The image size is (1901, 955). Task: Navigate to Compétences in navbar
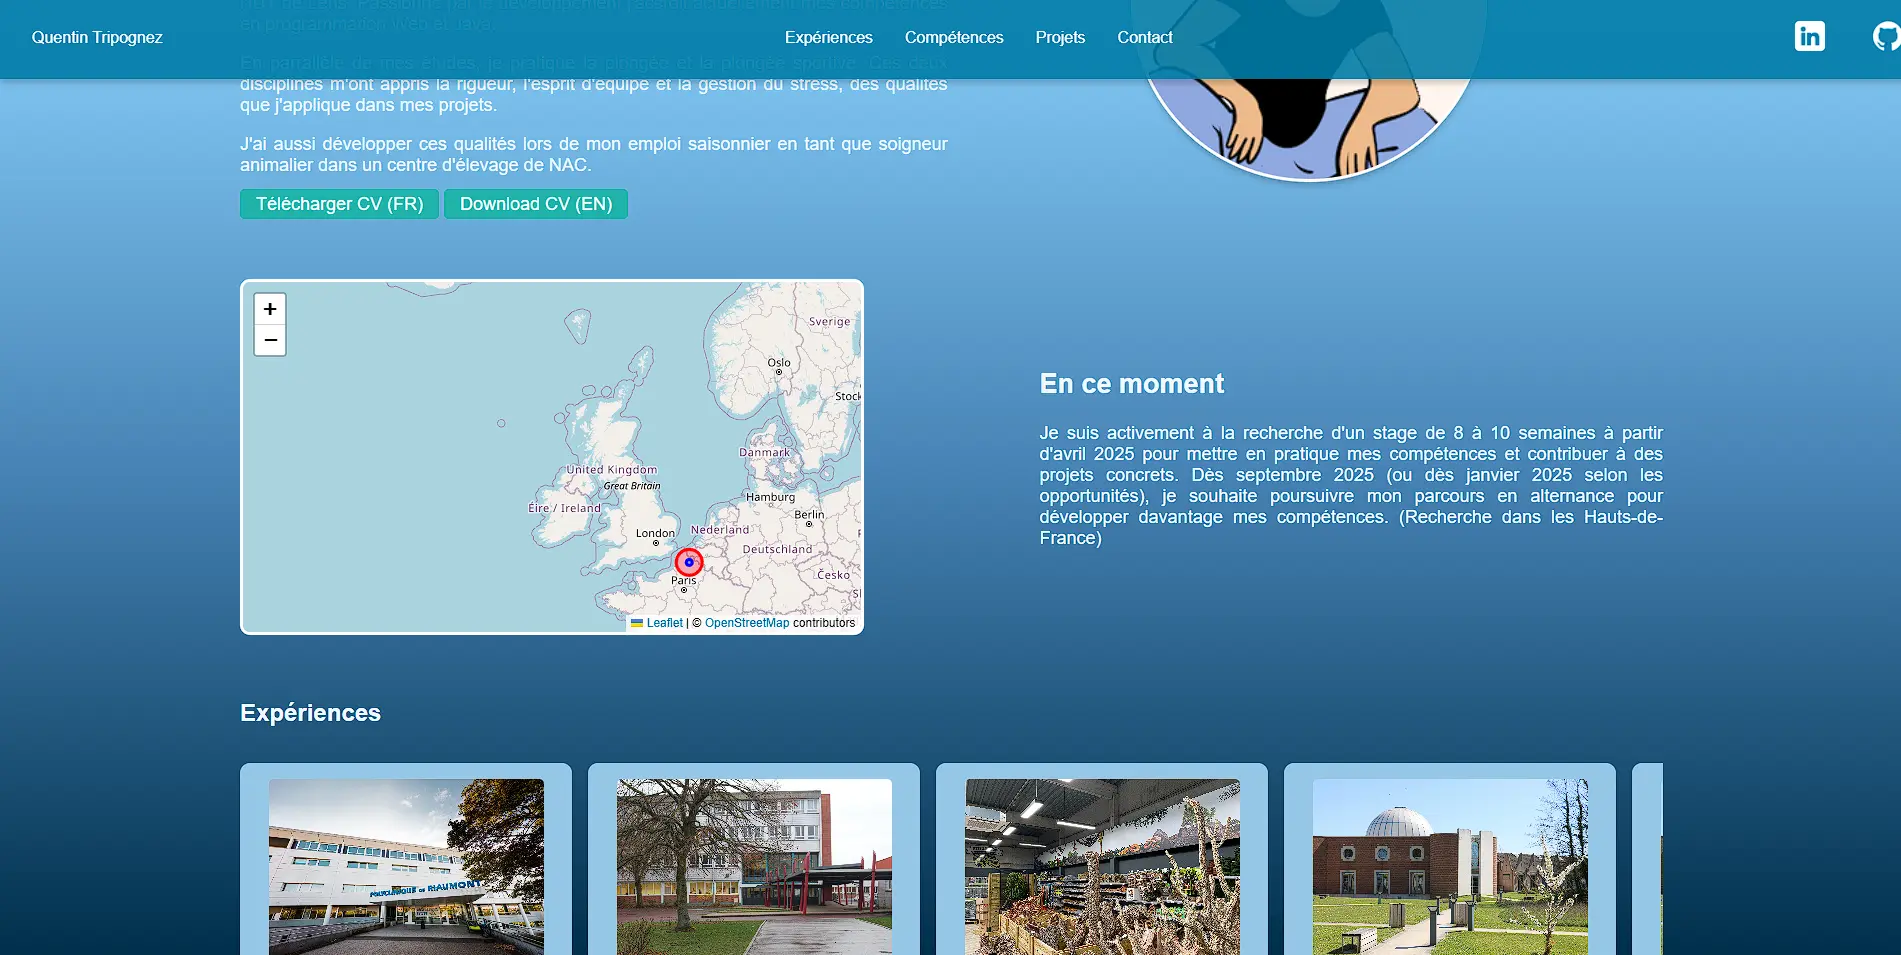click(953, 37)
